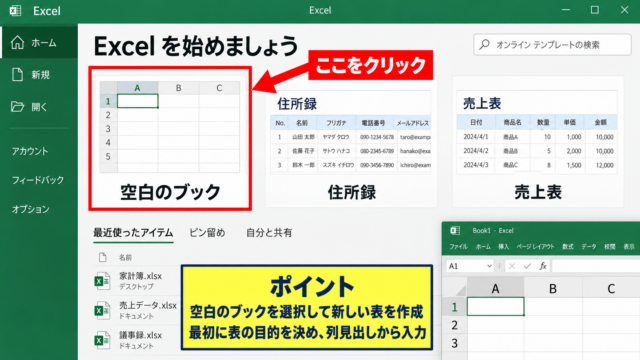Select the 売上表 template thumbnail

point(538,141)
